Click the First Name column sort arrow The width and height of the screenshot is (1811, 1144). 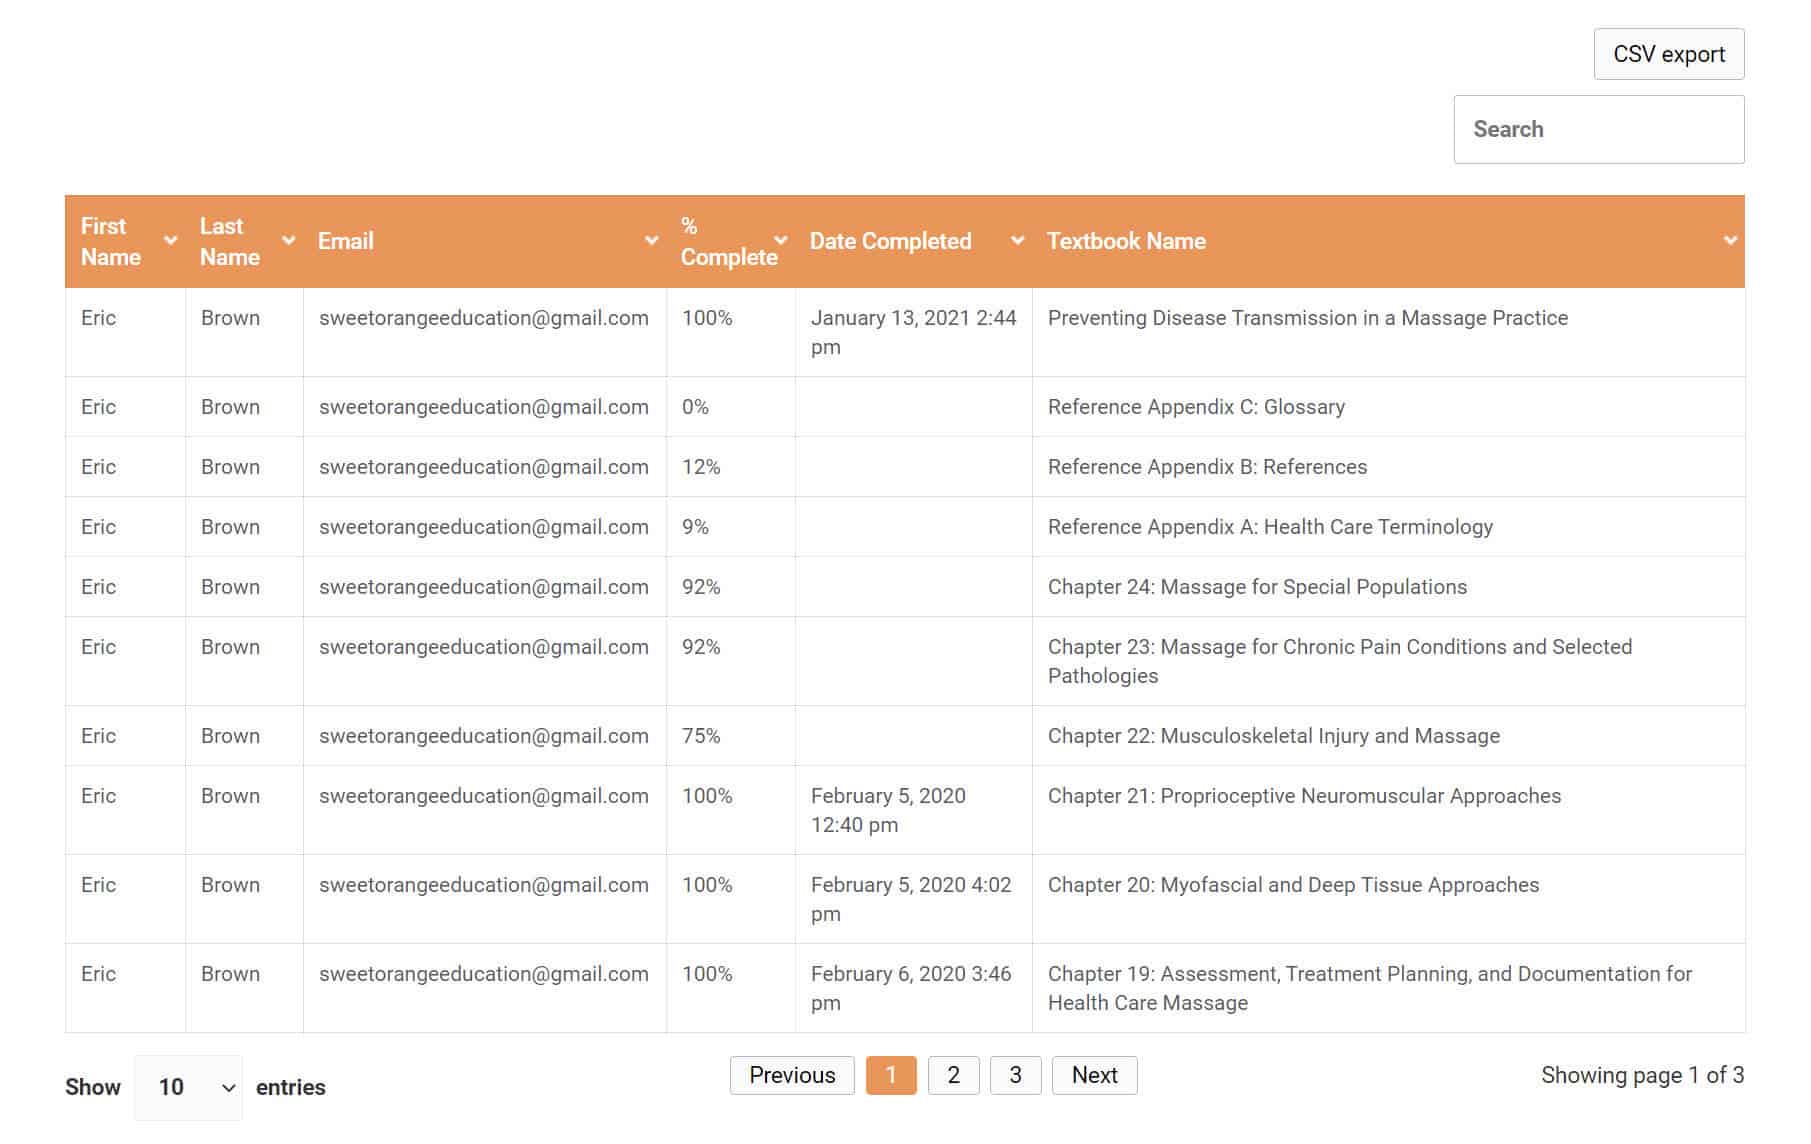pyautogui.click(x=170, y=241)
